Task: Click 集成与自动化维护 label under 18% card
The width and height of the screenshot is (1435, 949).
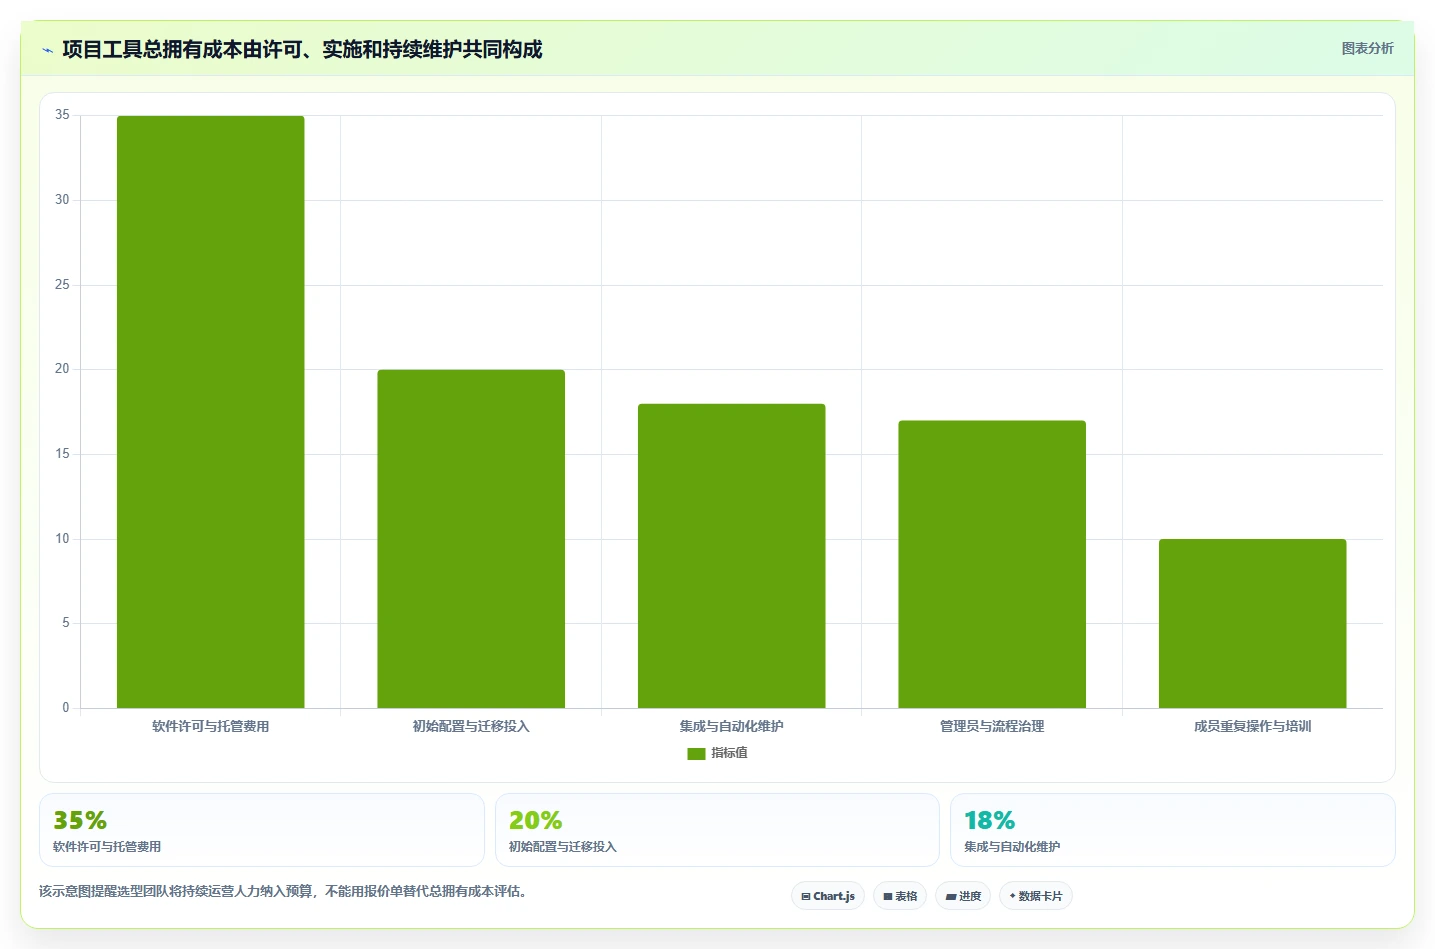Action: tap(1012, 846)
